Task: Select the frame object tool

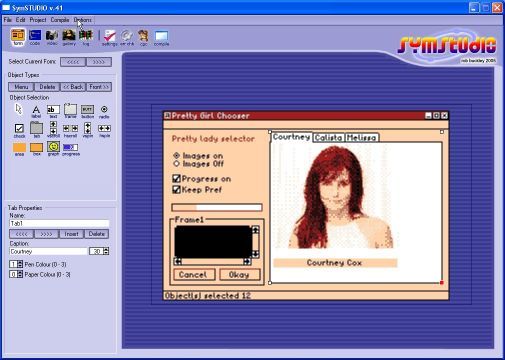Action: (70, 111)
